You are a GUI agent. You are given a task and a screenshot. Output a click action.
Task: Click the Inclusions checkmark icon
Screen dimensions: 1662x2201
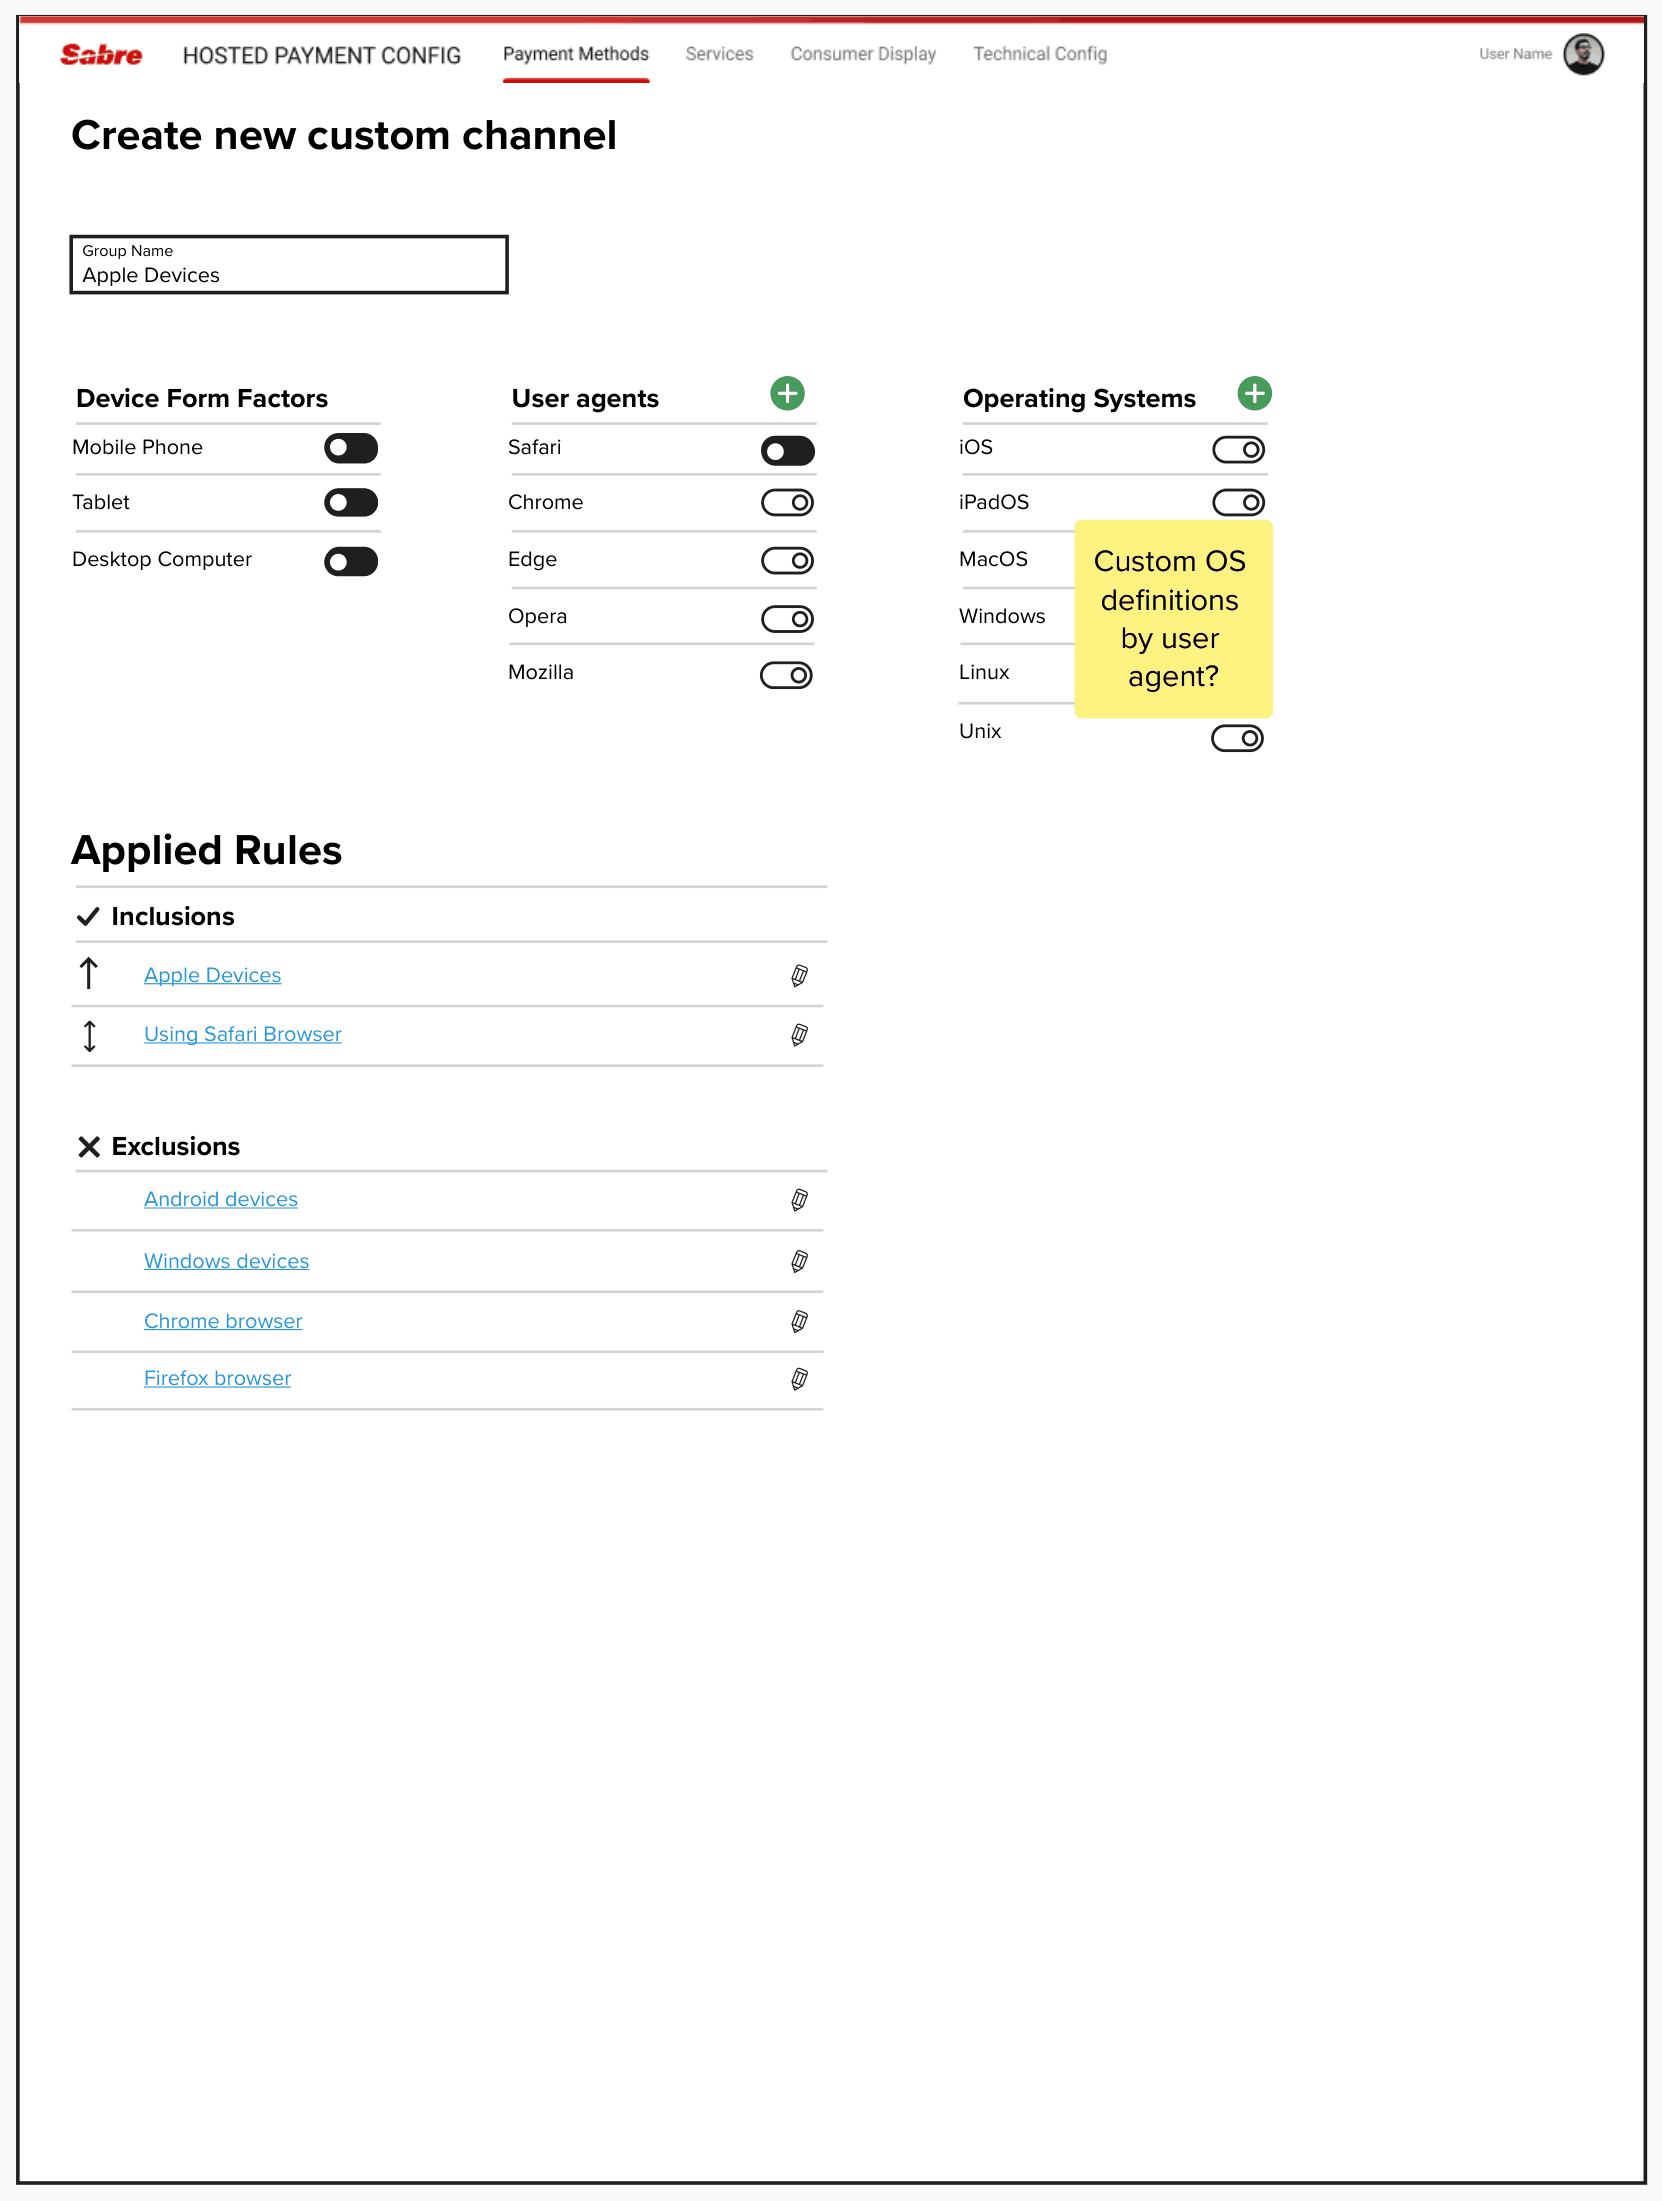coord(88,916)
